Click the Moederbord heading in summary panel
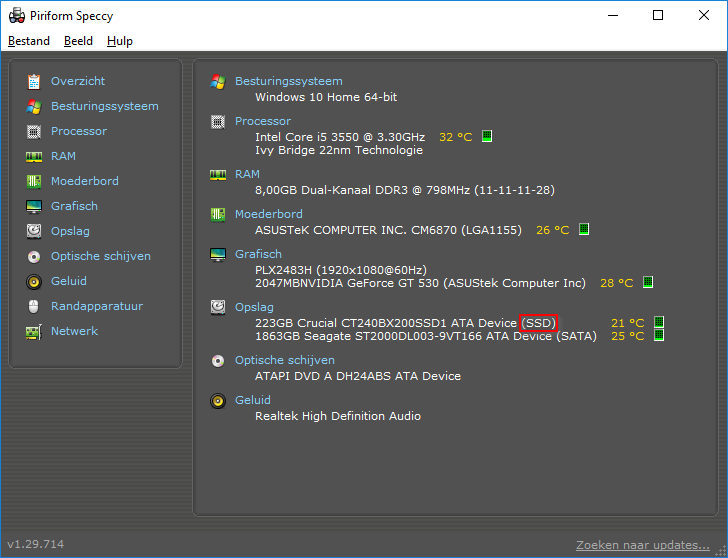 pos(268,214)
